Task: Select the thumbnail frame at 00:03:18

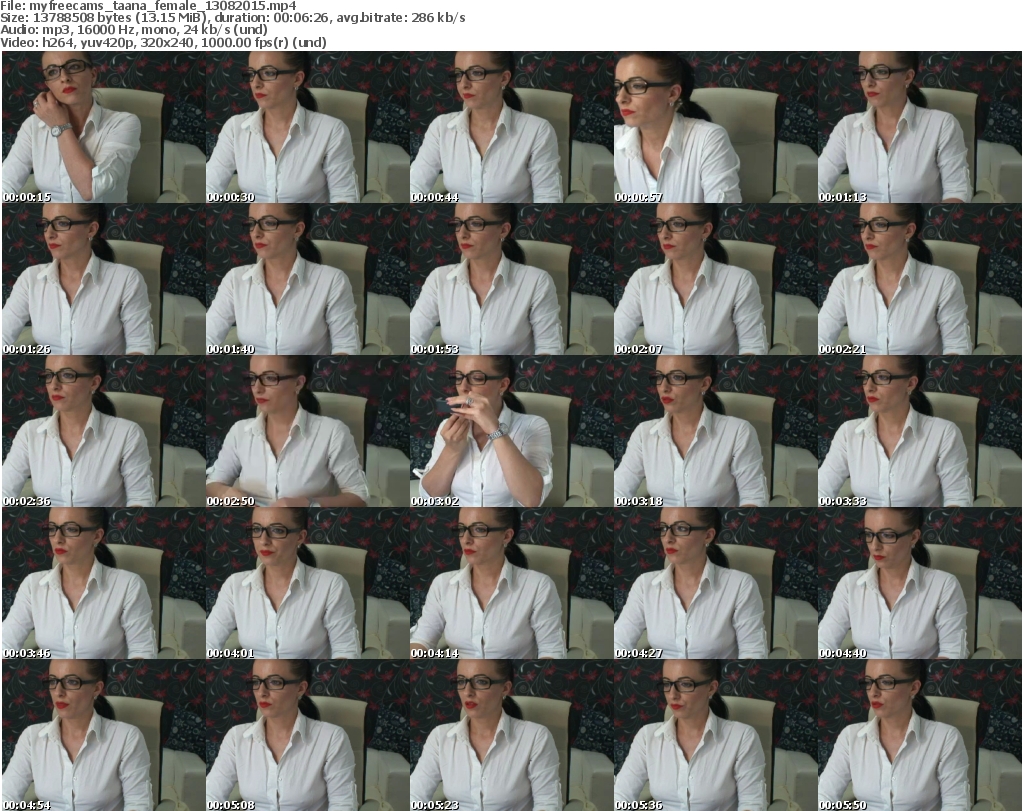Action: [715, 432]
